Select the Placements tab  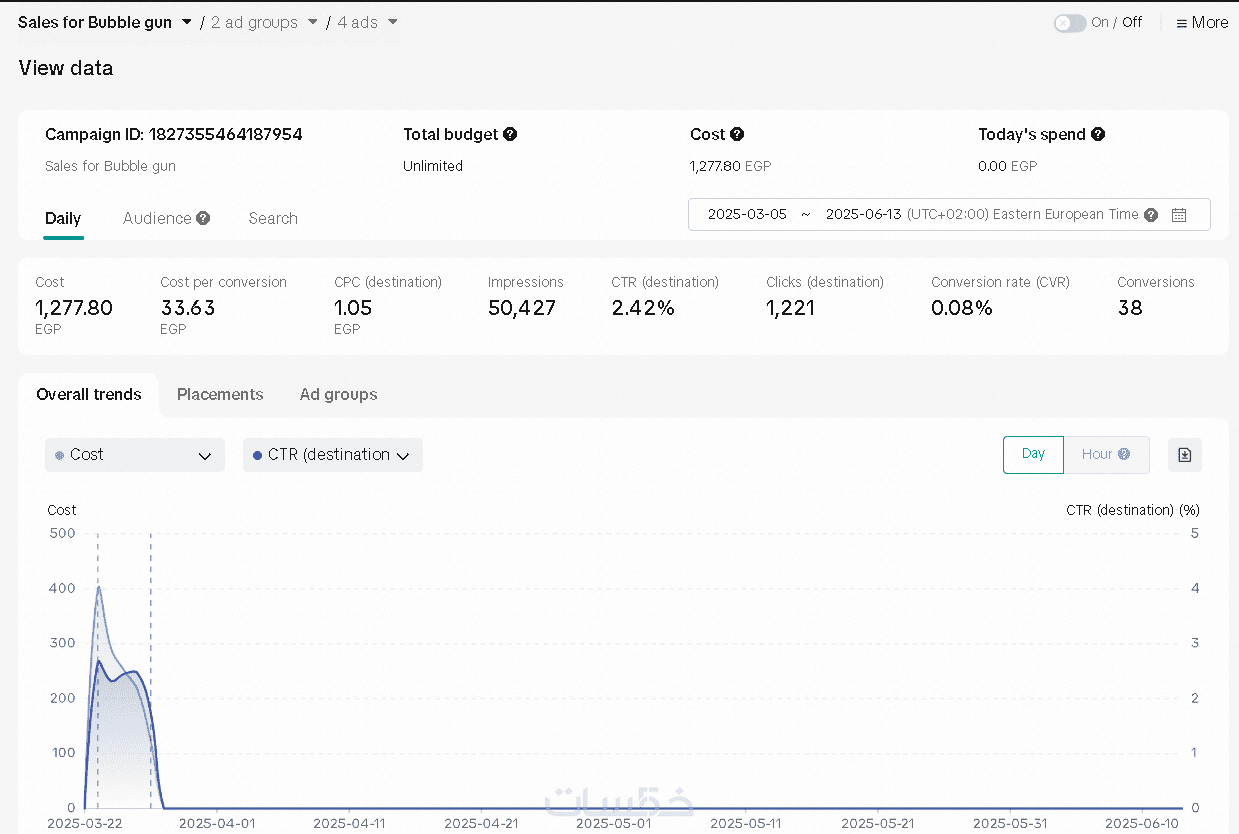pyautogui.click(x=220, y=394)
